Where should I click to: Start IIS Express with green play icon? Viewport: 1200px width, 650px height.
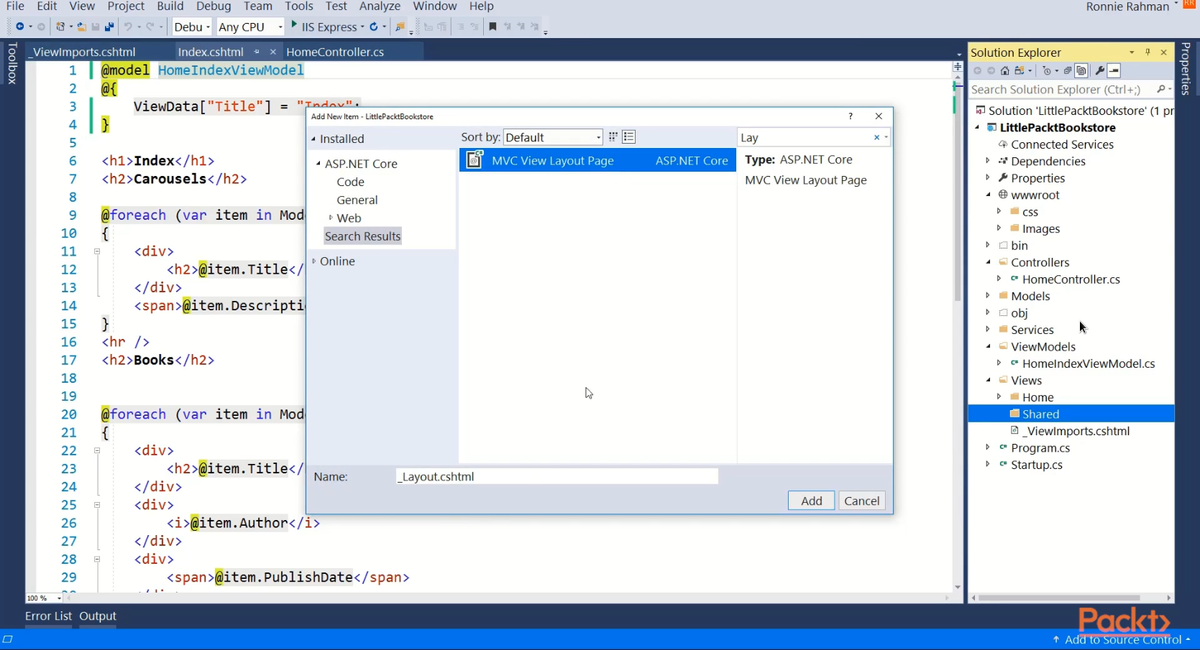point(294,25)
